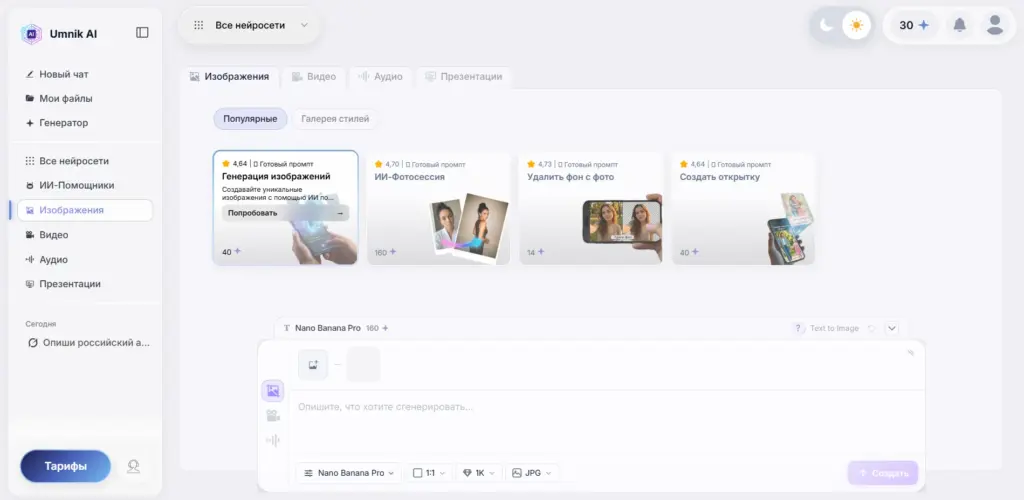This screenshot has height=500, width=1024.
Task: Switch to the Презентации tab
Action: click(463, 76)
